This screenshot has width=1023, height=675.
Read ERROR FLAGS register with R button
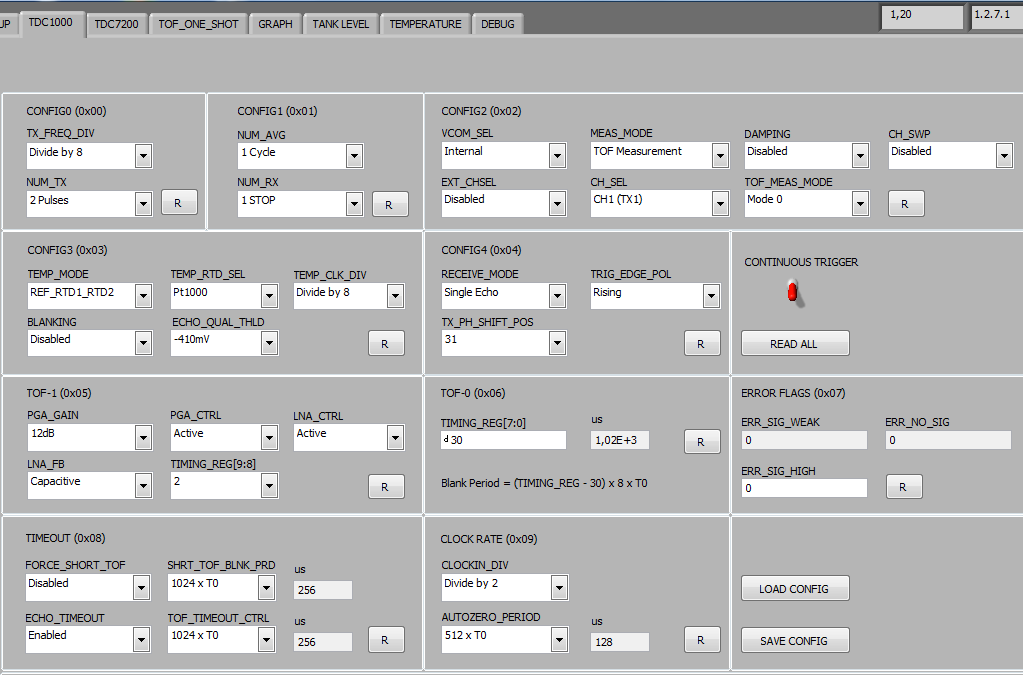[x=904, y=487]
